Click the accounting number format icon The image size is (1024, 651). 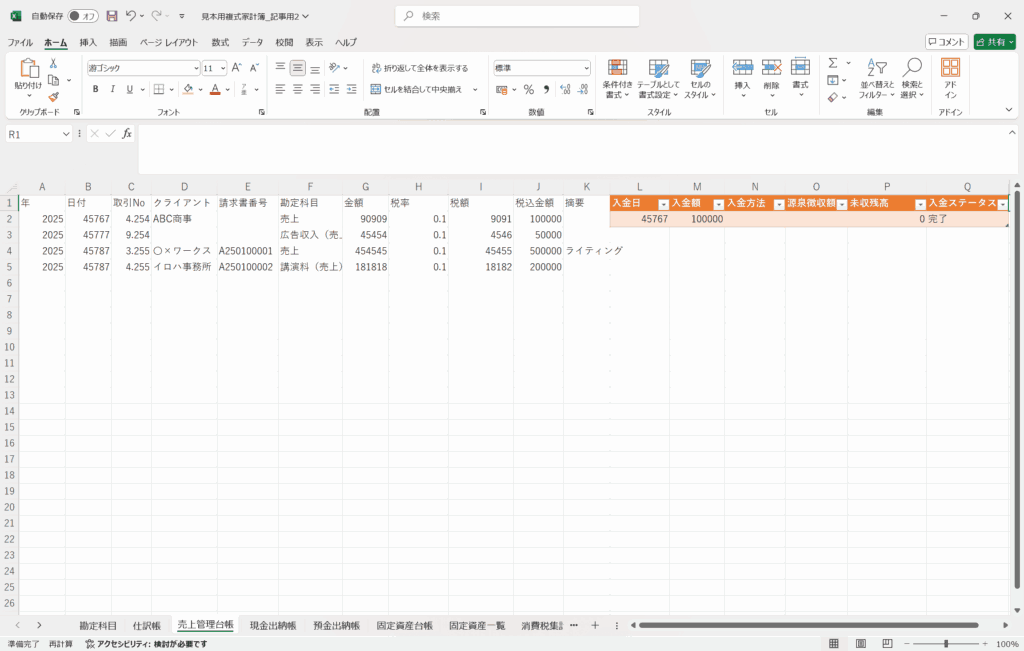point(502,89)
